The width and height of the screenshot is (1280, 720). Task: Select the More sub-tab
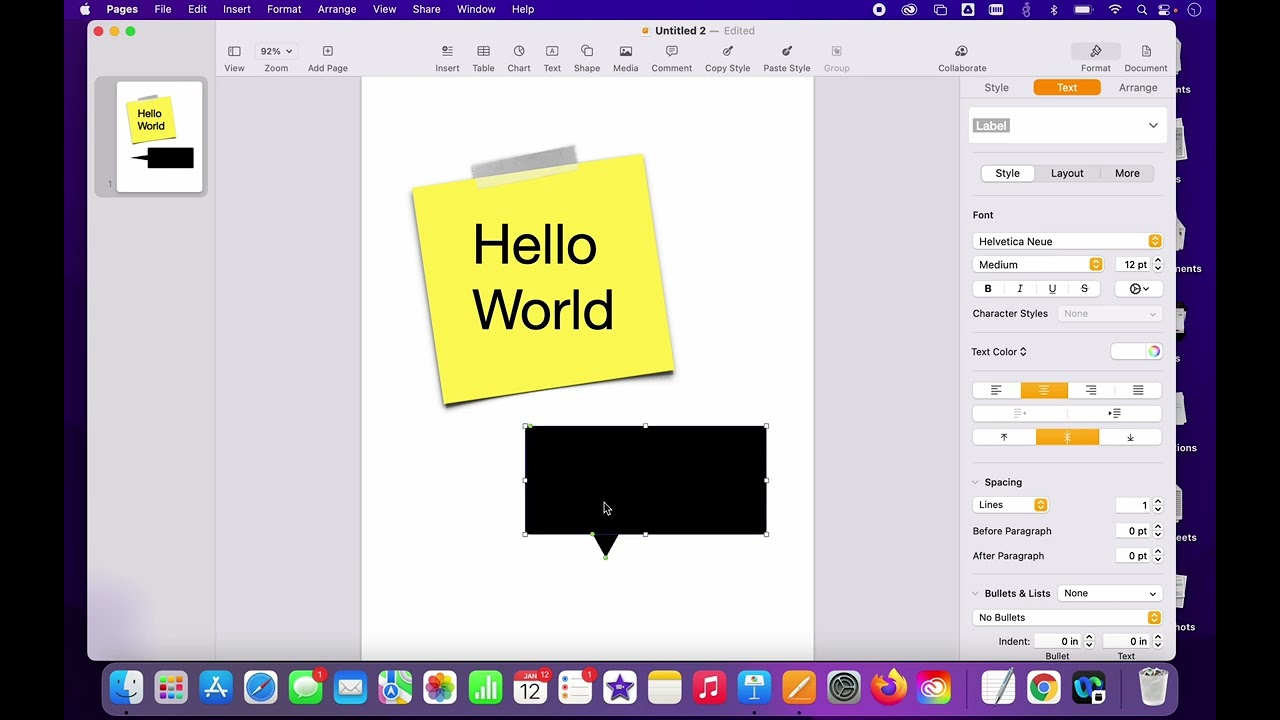1127,173
